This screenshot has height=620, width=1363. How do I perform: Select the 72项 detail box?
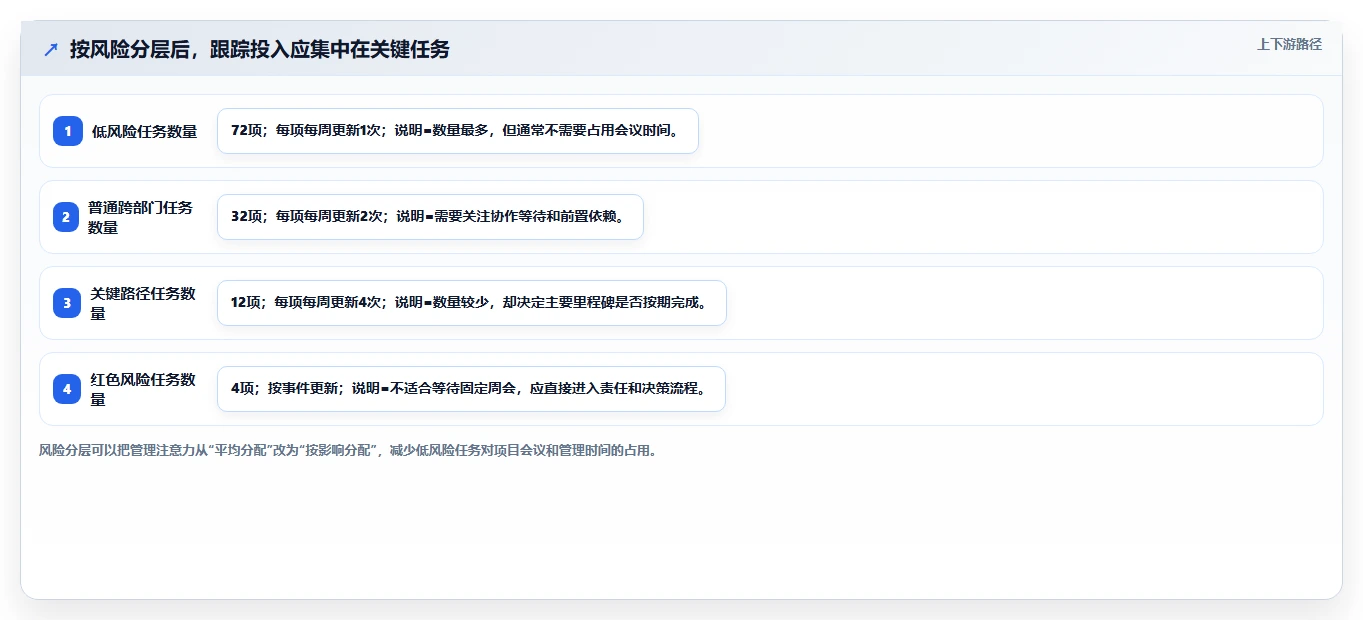point(458,131)
